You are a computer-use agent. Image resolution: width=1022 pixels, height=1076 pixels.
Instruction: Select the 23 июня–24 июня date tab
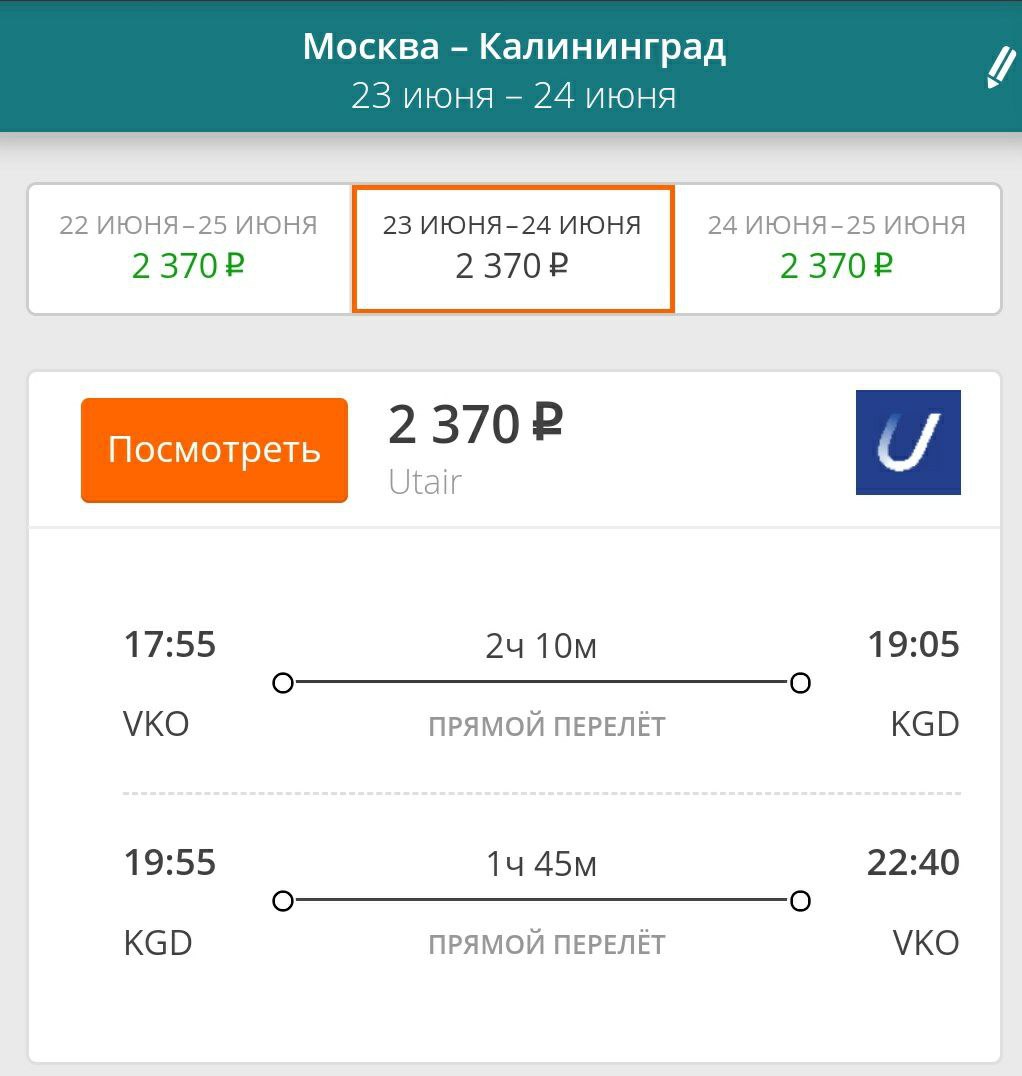click(512, 248)
